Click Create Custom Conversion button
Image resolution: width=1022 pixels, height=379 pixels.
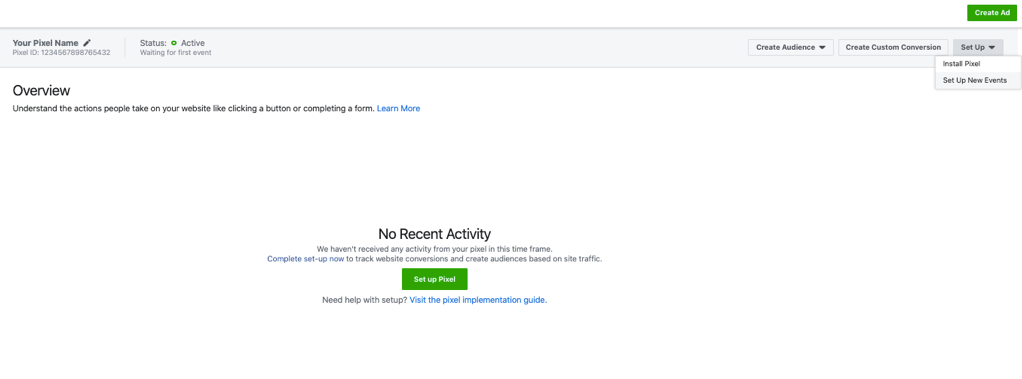click(x=893, y=48)
